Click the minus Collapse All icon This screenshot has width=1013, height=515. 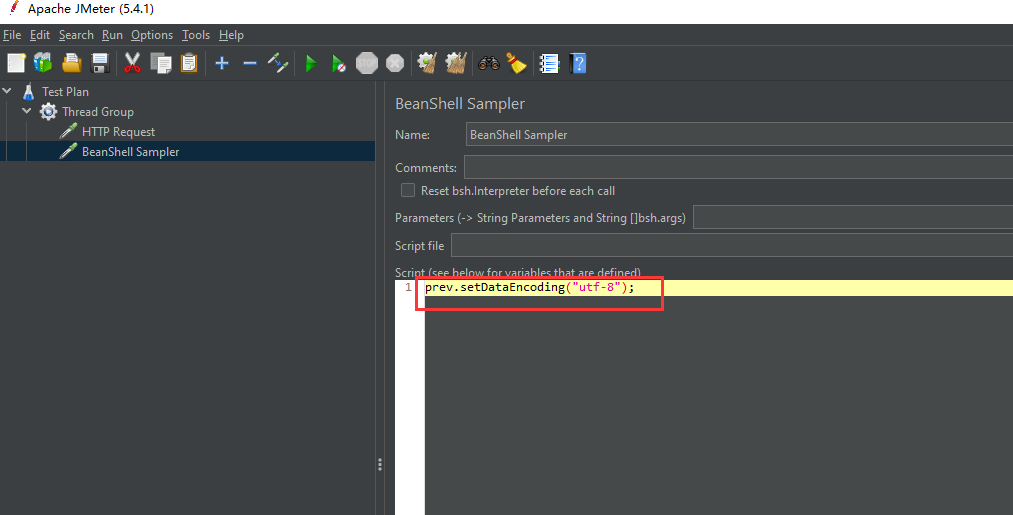click(x=249, y=63)
